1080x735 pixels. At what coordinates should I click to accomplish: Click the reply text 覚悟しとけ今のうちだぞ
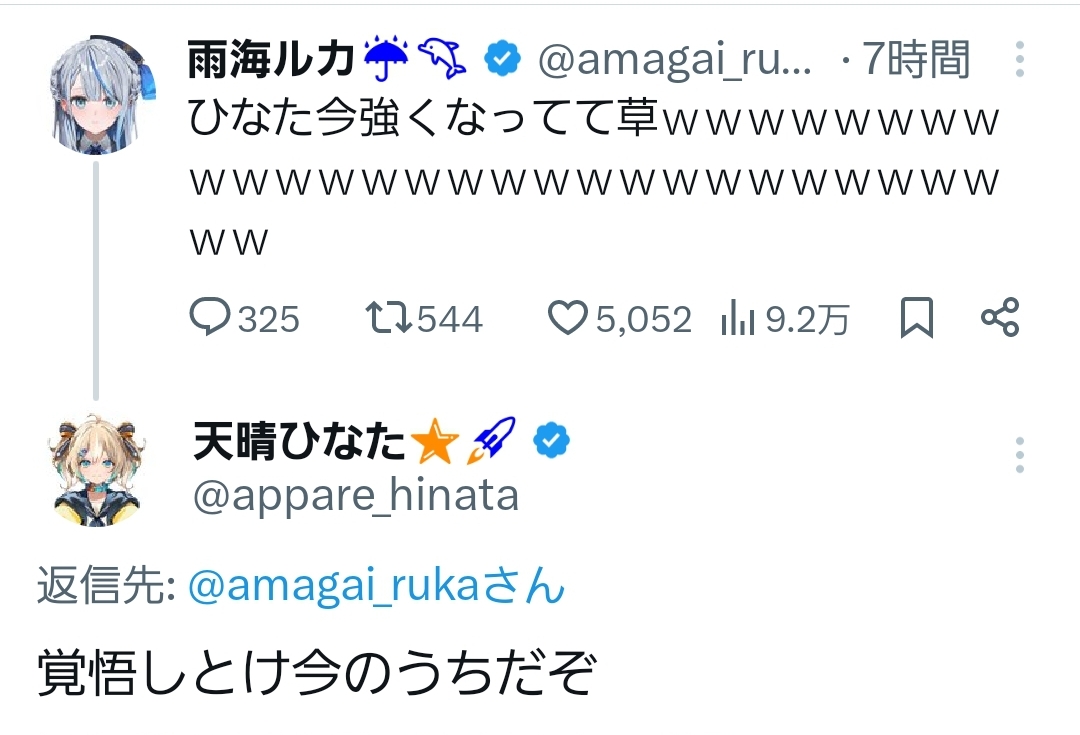pos(317,674)
